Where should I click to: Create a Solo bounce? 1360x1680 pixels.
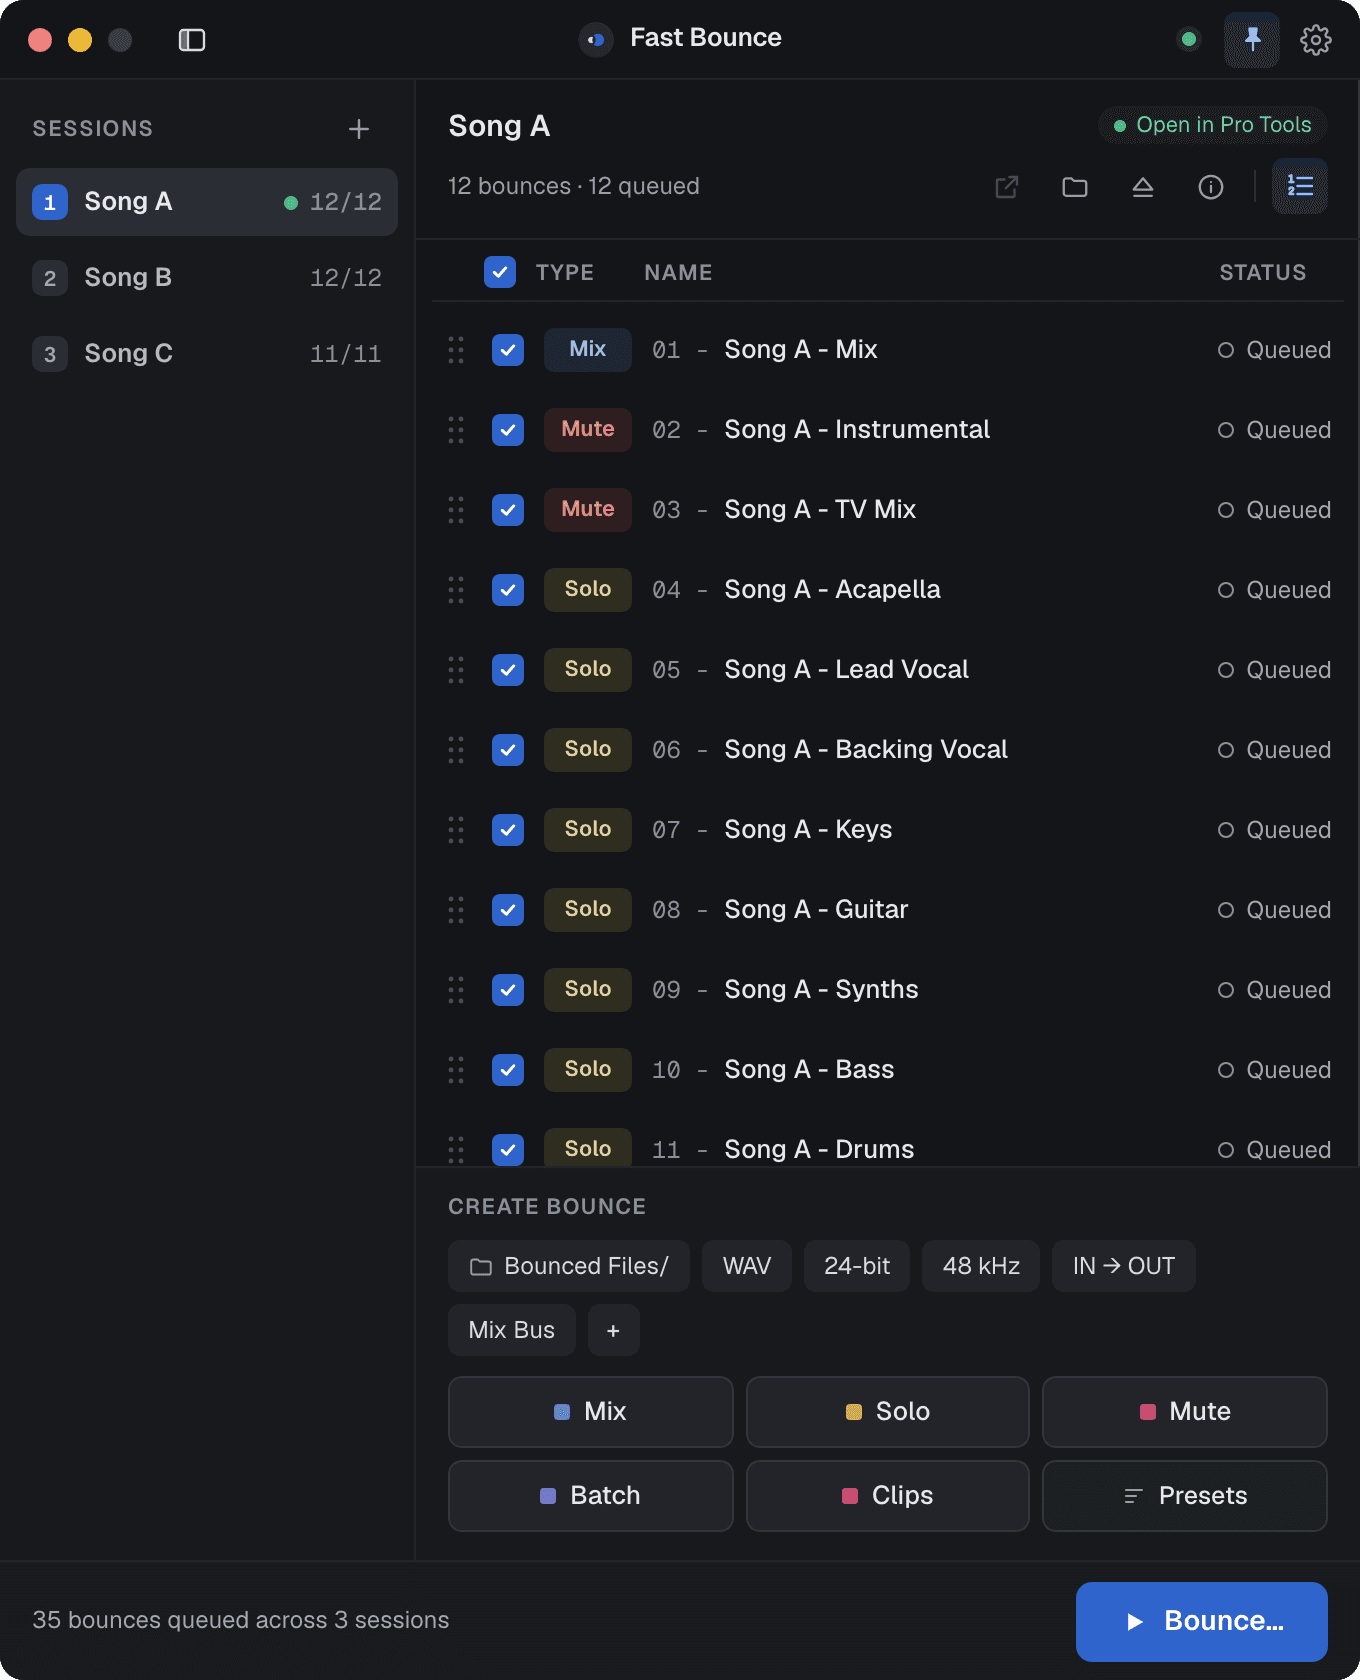click(888, 1412)
